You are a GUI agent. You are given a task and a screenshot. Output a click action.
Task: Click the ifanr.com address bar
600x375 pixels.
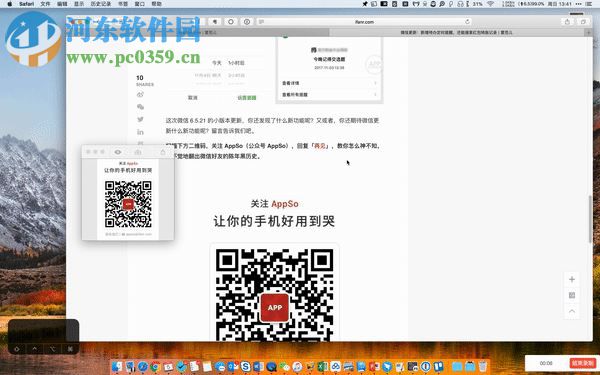pyautogui.click(x=364, y=22)
